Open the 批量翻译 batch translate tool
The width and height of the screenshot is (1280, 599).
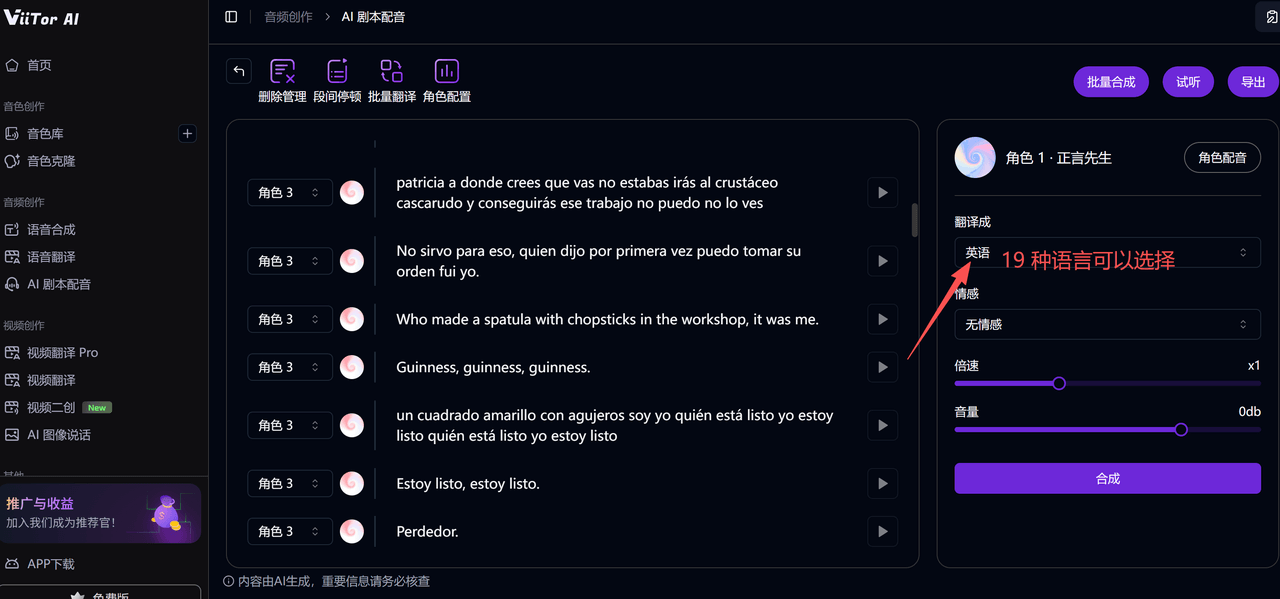[x=391, y=72]
